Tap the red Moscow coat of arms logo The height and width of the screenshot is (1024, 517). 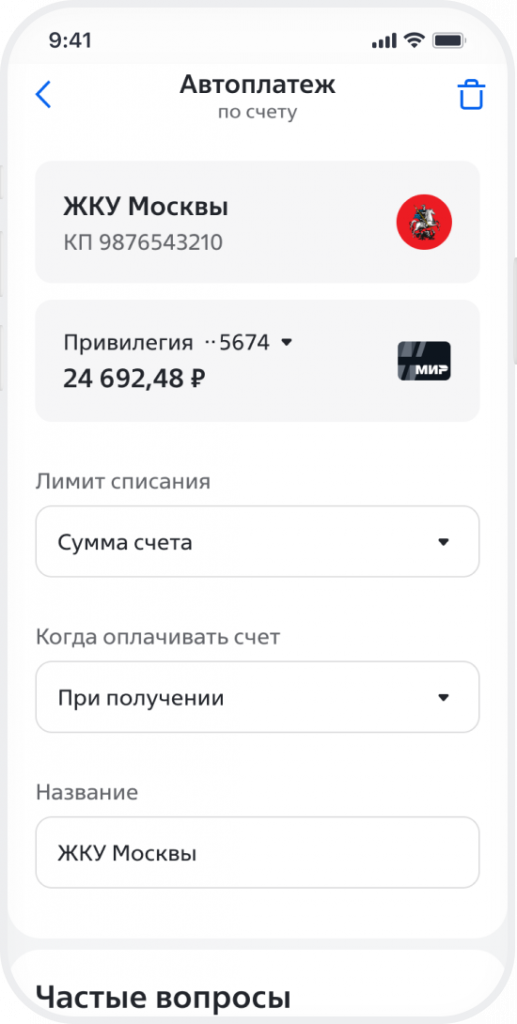pyautogui.click(x=424, y=222)
